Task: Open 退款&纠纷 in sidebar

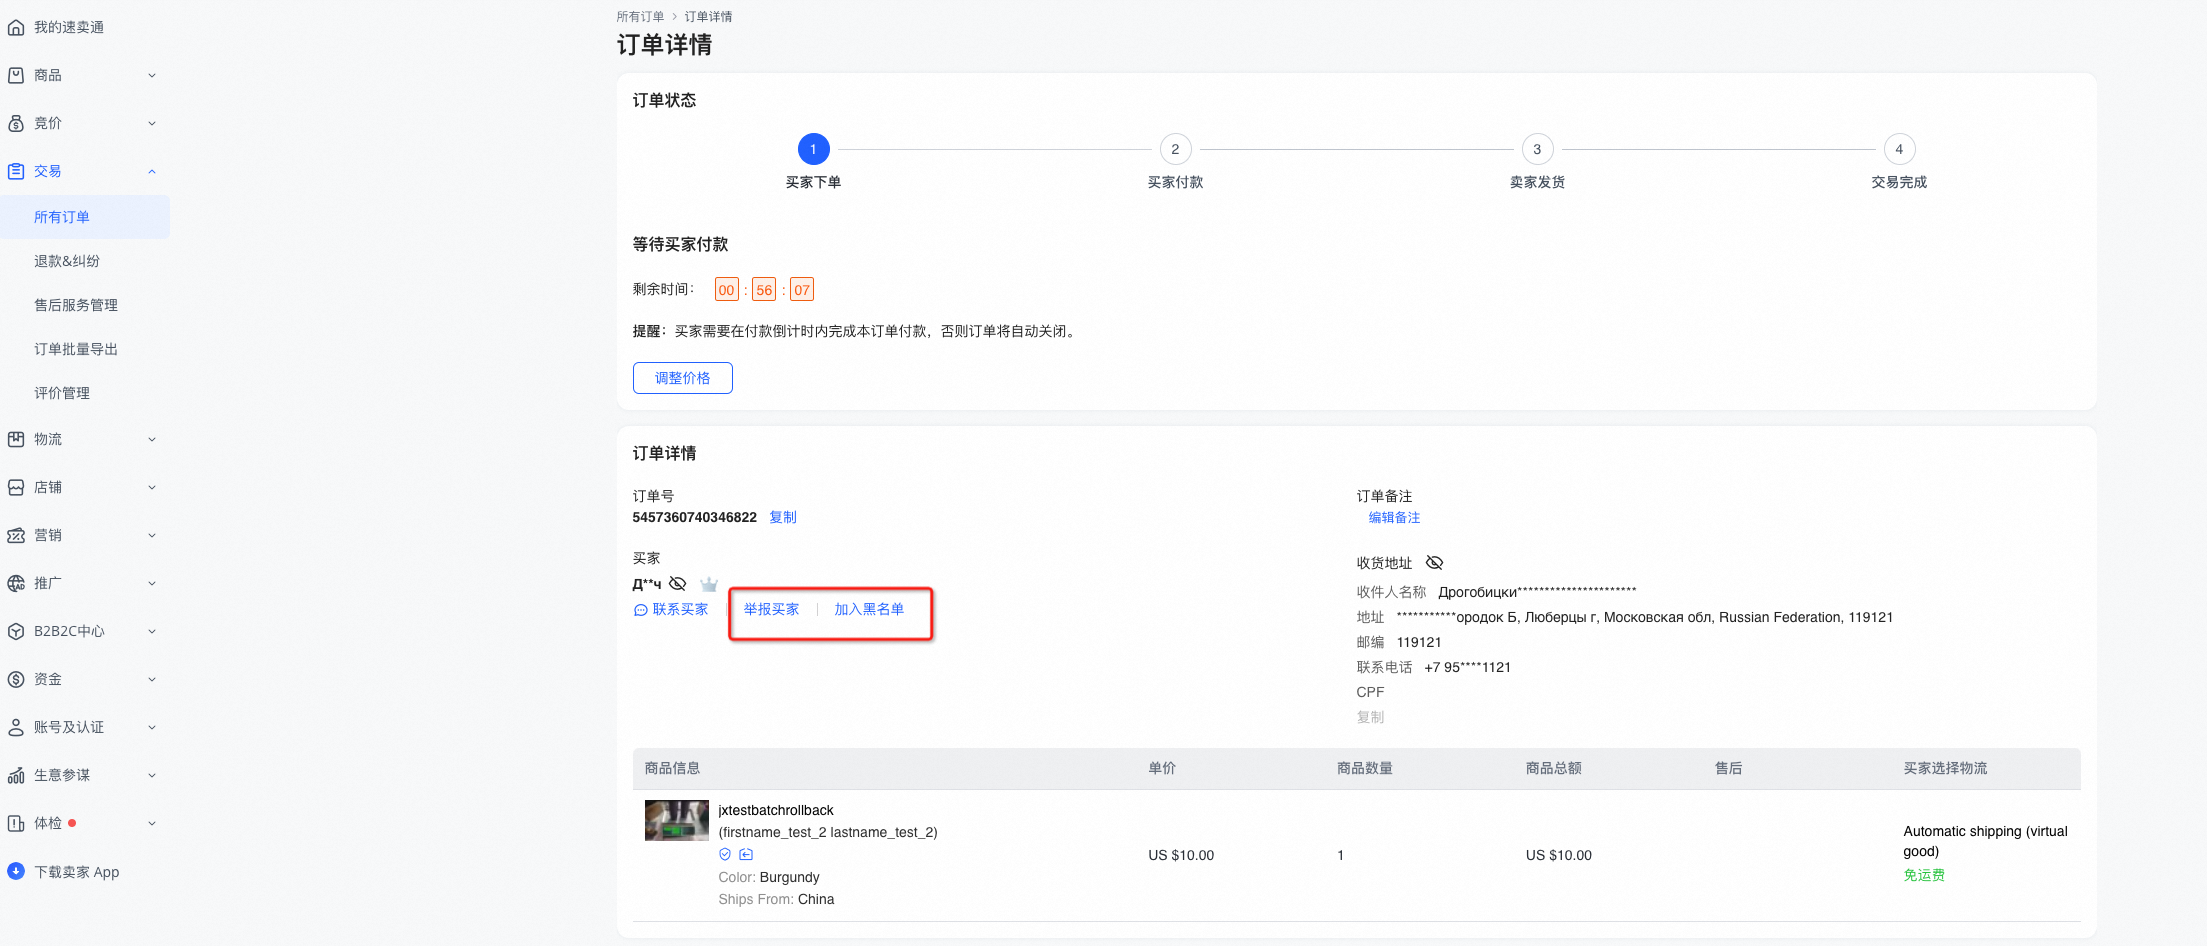Action: click(x=66, y=261)
